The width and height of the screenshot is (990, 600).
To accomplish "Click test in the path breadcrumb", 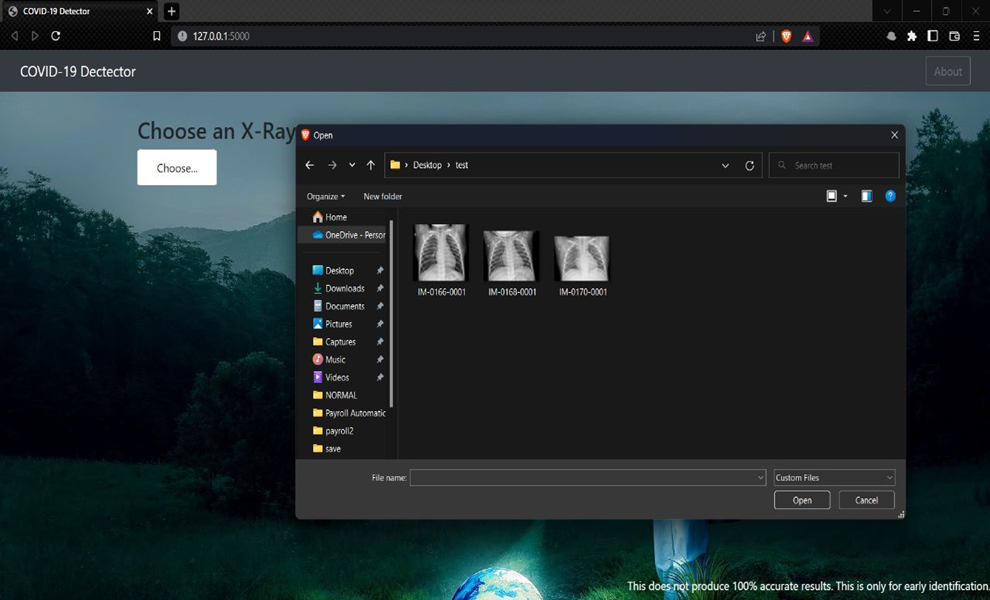I will pyautogui.click(x=462, y=165).
